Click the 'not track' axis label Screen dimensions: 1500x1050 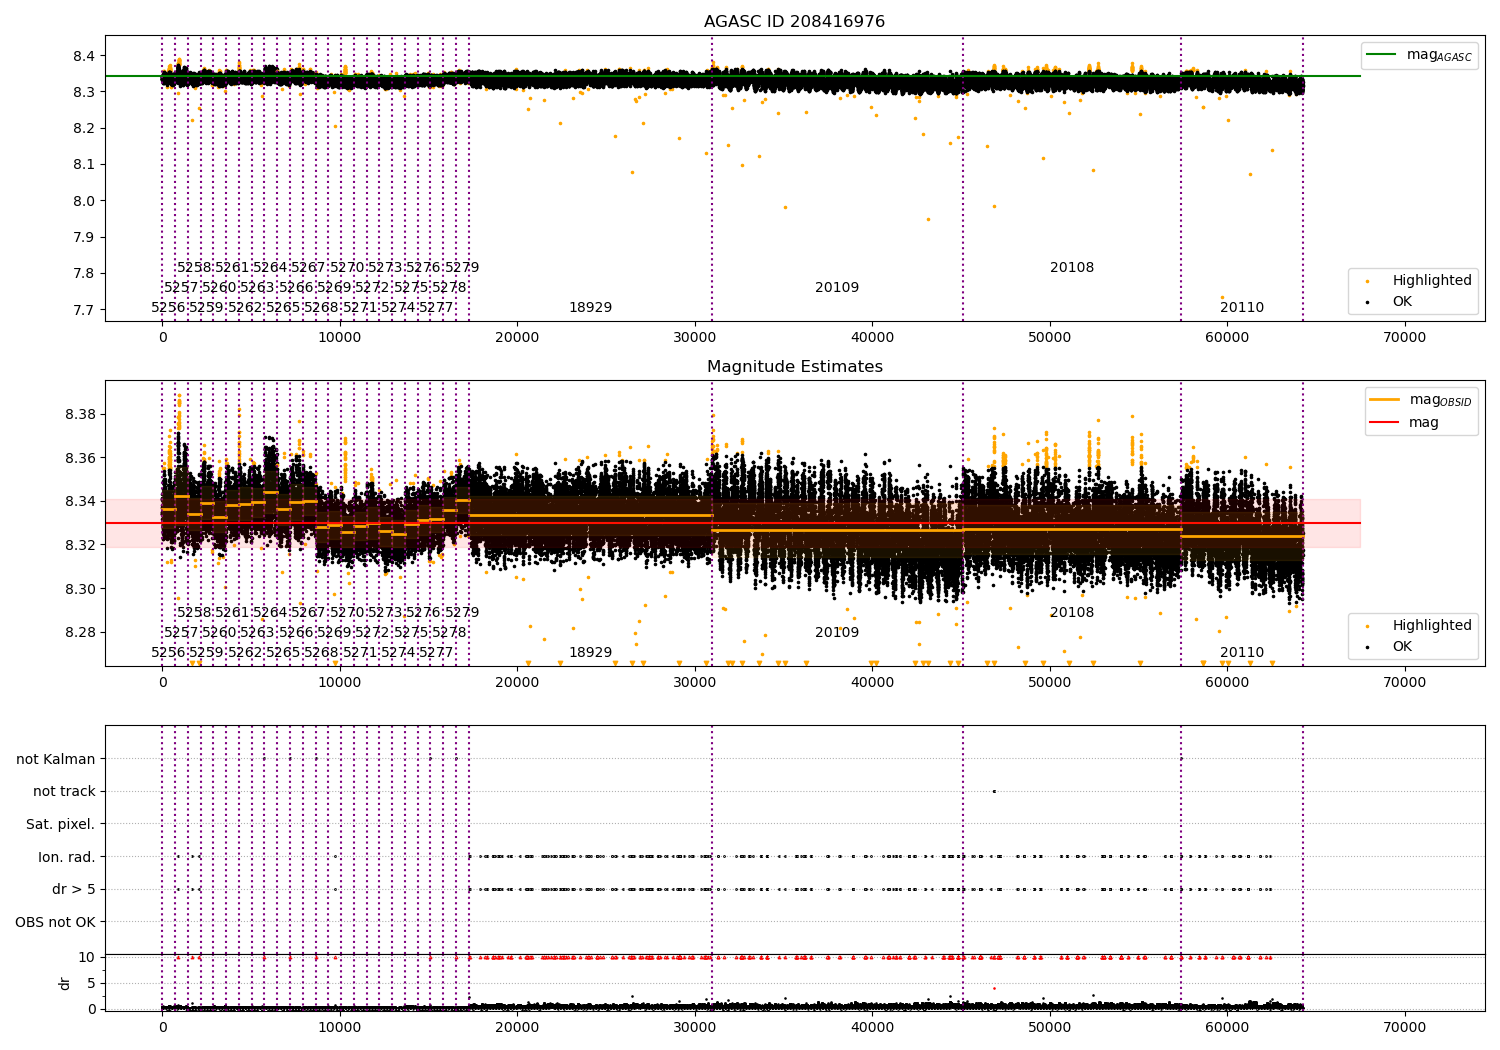point(64,791)
